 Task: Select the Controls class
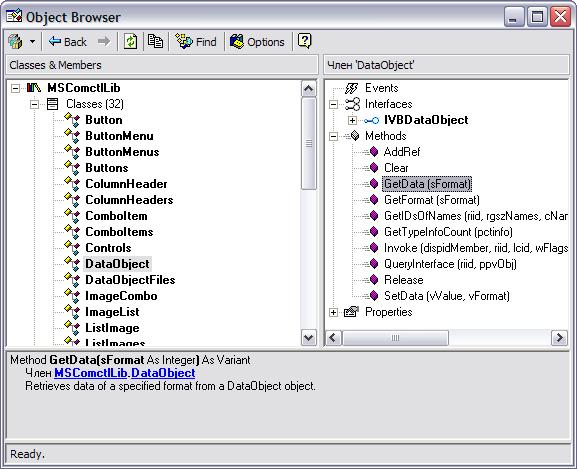108,248
